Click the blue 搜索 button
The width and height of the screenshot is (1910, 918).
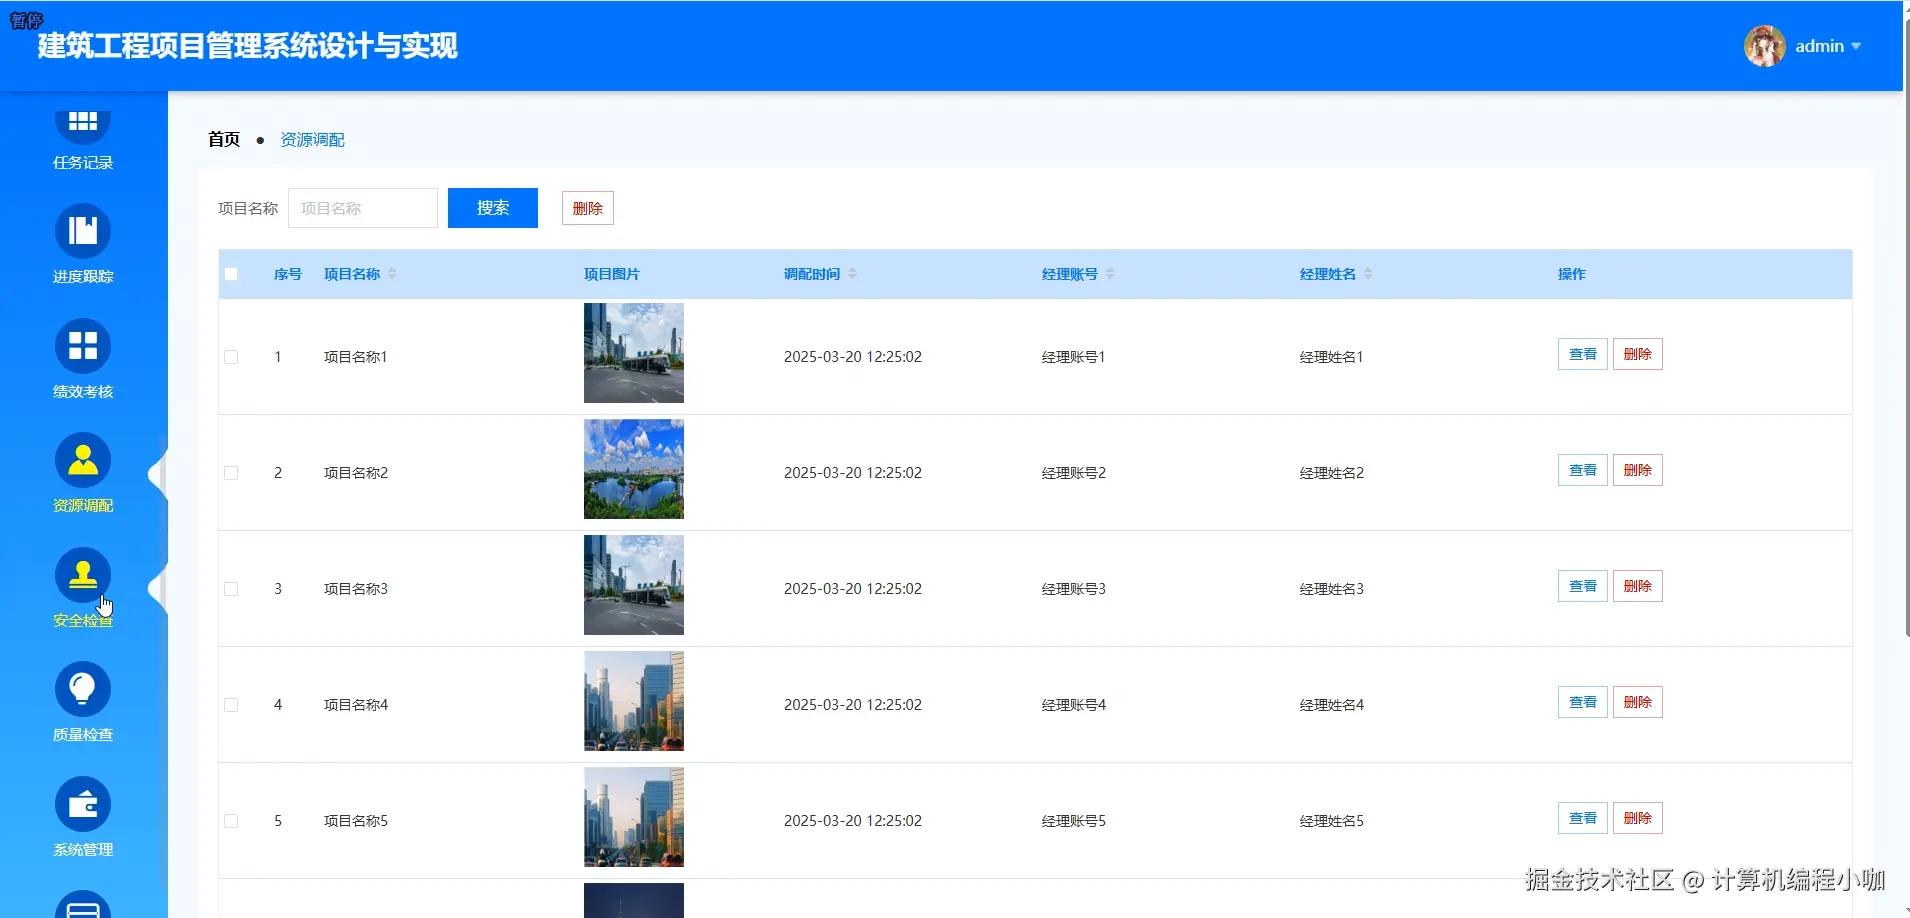pos(493,208)
